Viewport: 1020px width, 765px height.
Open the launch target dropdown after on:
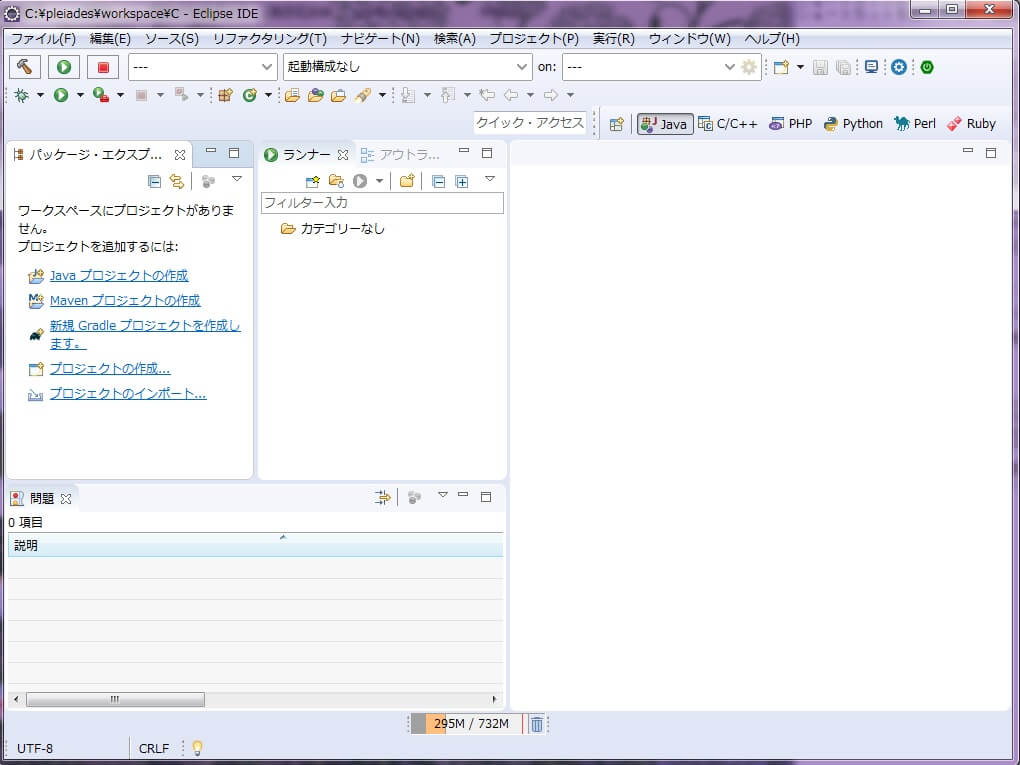point(650,67)
